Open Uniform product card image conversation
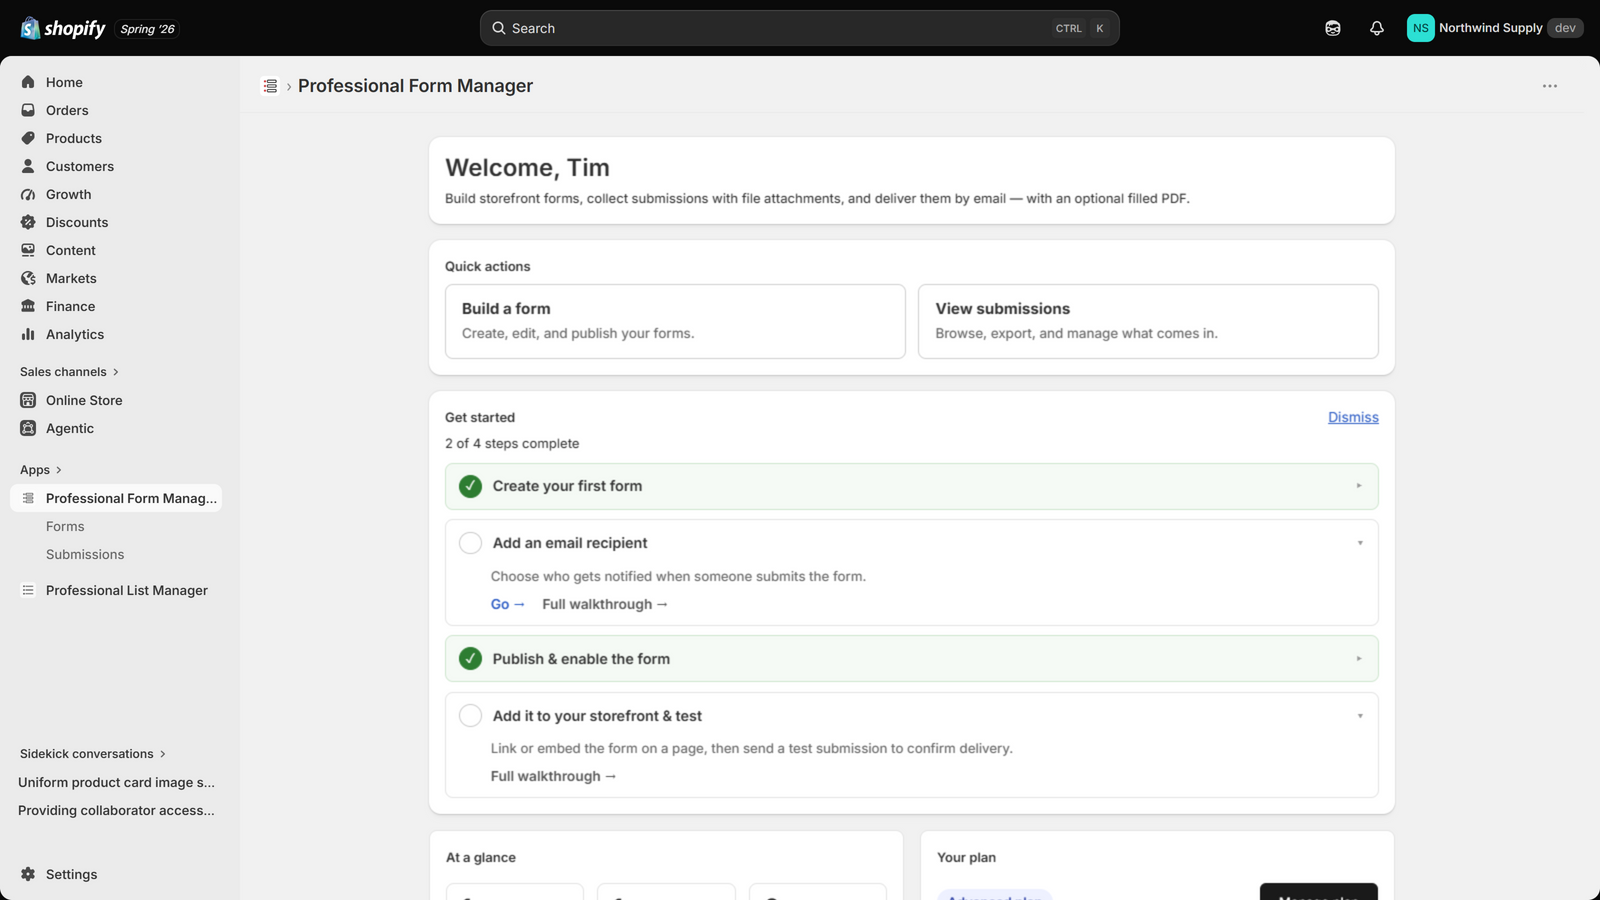The height and width of the screenshot is (900, 1600). [116, 782]
